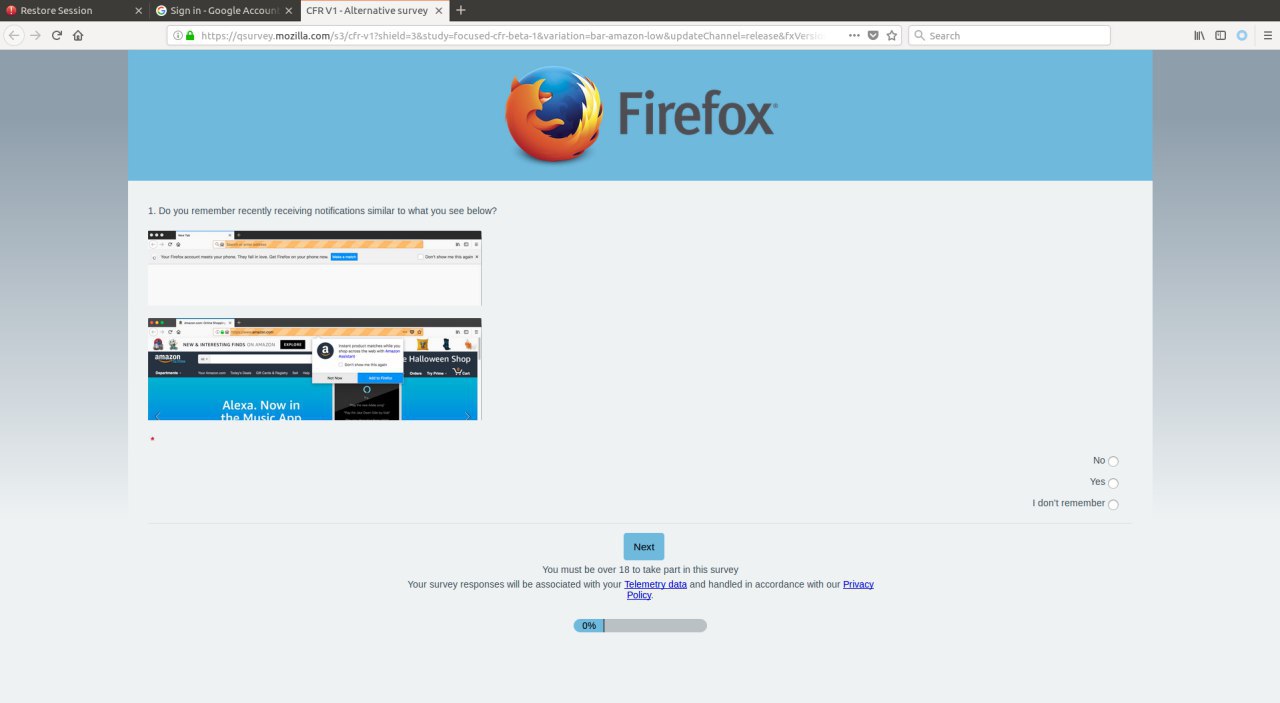The image size is (1280, 703).
Task: Show site information icon in address bar
Action: 178,35
